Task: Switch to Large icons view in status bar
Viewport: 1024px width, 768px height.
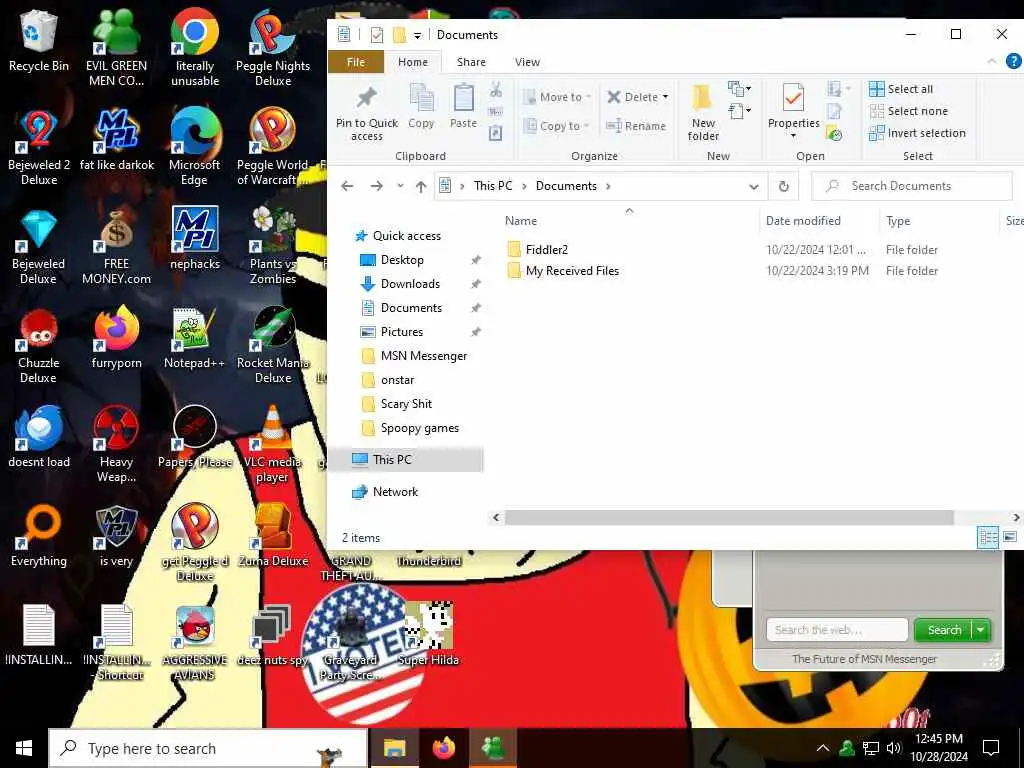Action: (x=1010, y=537)
